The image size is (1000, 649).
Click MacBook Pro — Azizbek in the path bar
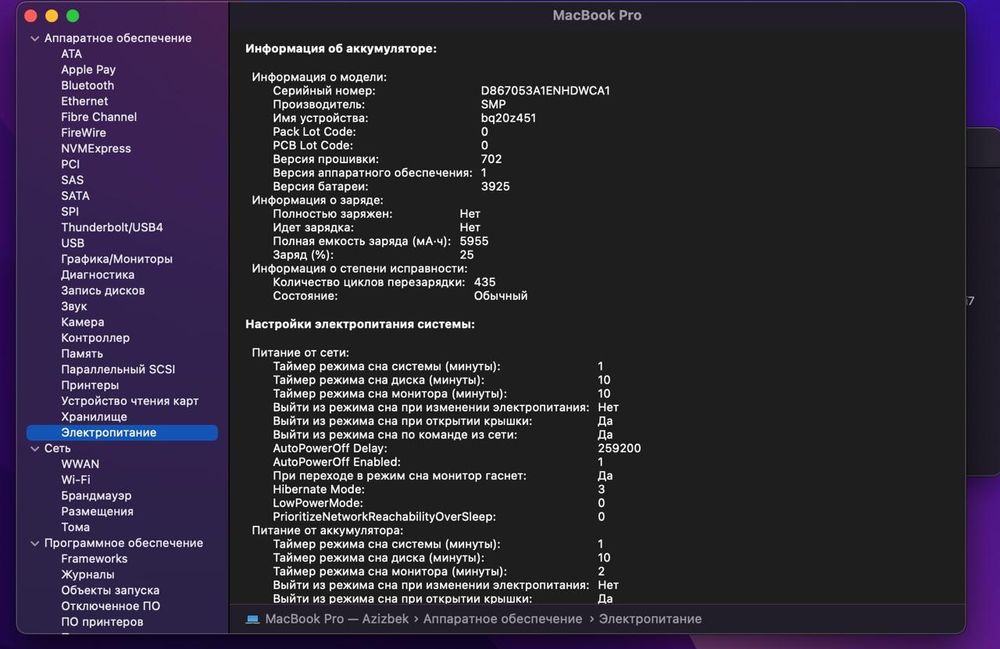[337, 619]
